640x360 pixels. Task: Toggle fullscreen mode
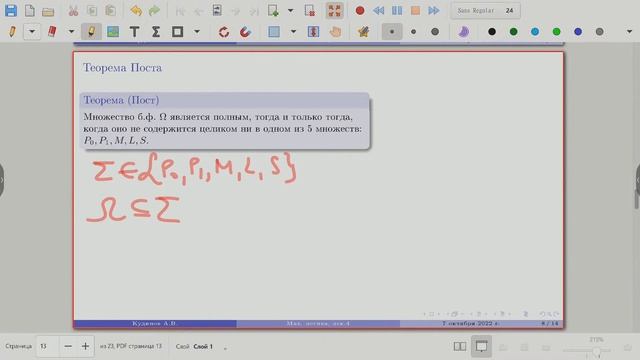click(334, 11)
